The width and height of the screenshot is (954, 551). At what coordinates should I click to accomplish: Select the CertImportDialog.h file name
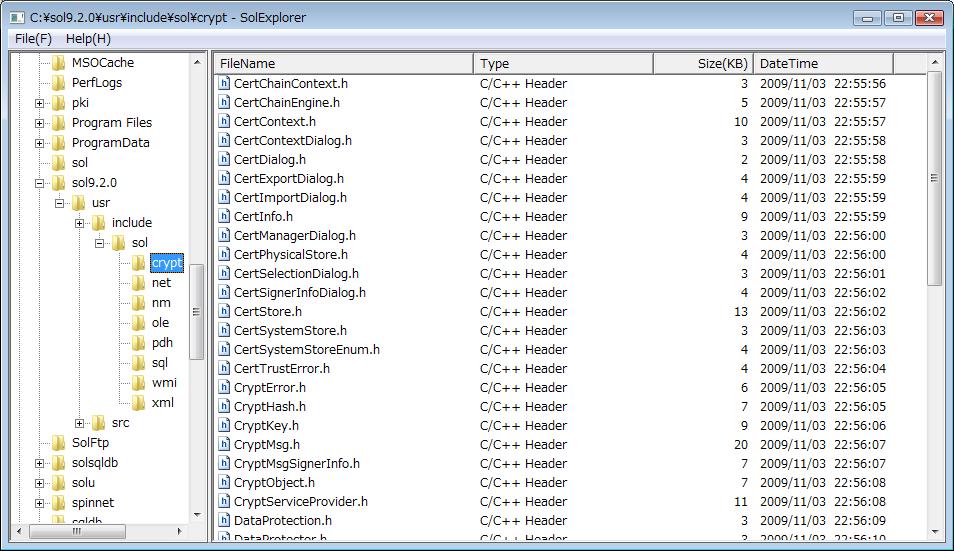point(290,198)
